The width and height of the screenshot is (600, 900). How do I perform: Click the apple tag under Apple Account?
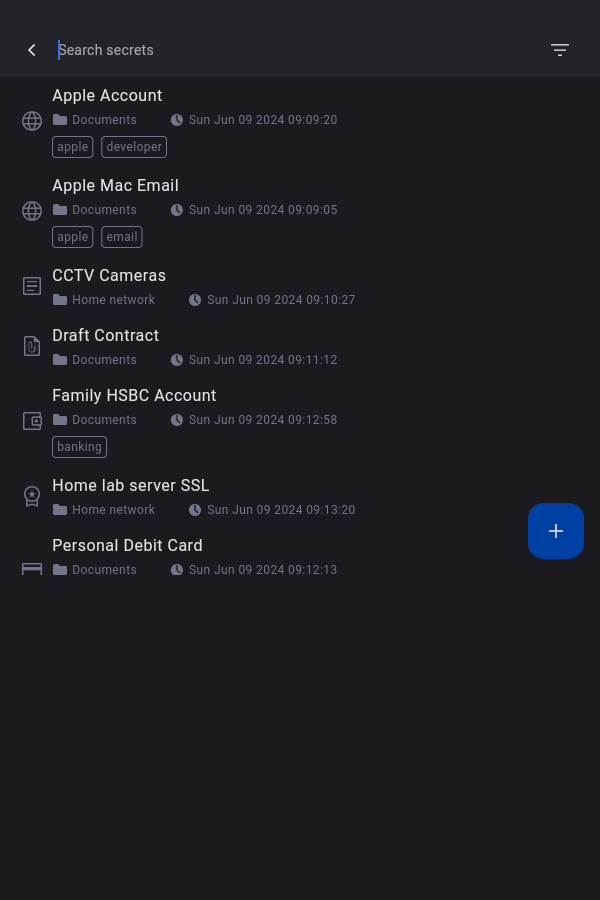tap(73, 147)
